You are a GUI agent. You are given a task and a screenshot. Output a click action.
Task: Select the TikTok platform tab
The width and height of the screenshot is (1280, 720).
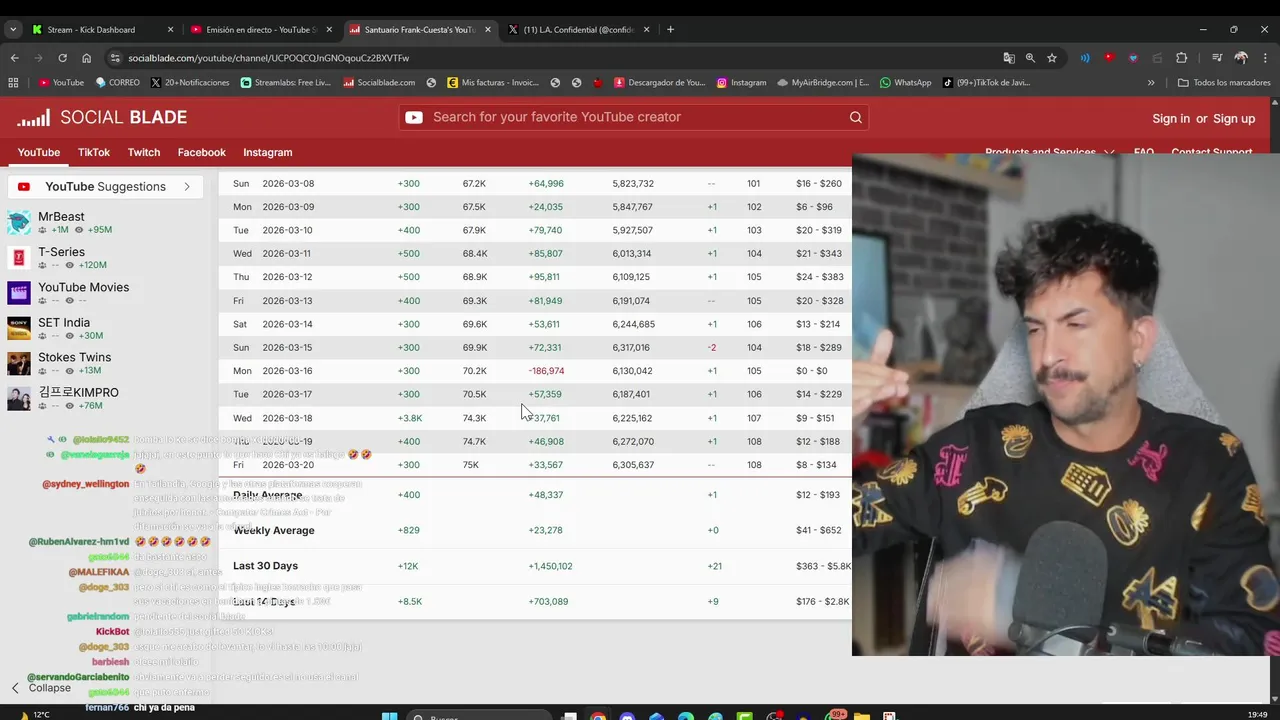click(x=94, y=152)
